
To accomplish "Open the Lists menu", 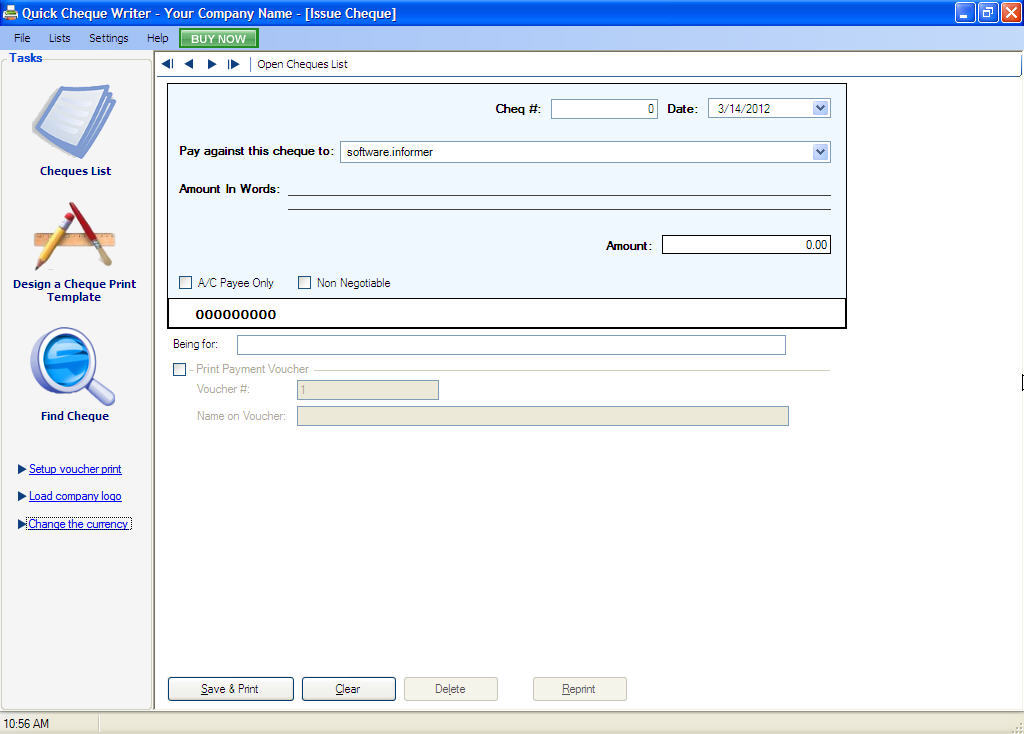I will pos(59,38).
